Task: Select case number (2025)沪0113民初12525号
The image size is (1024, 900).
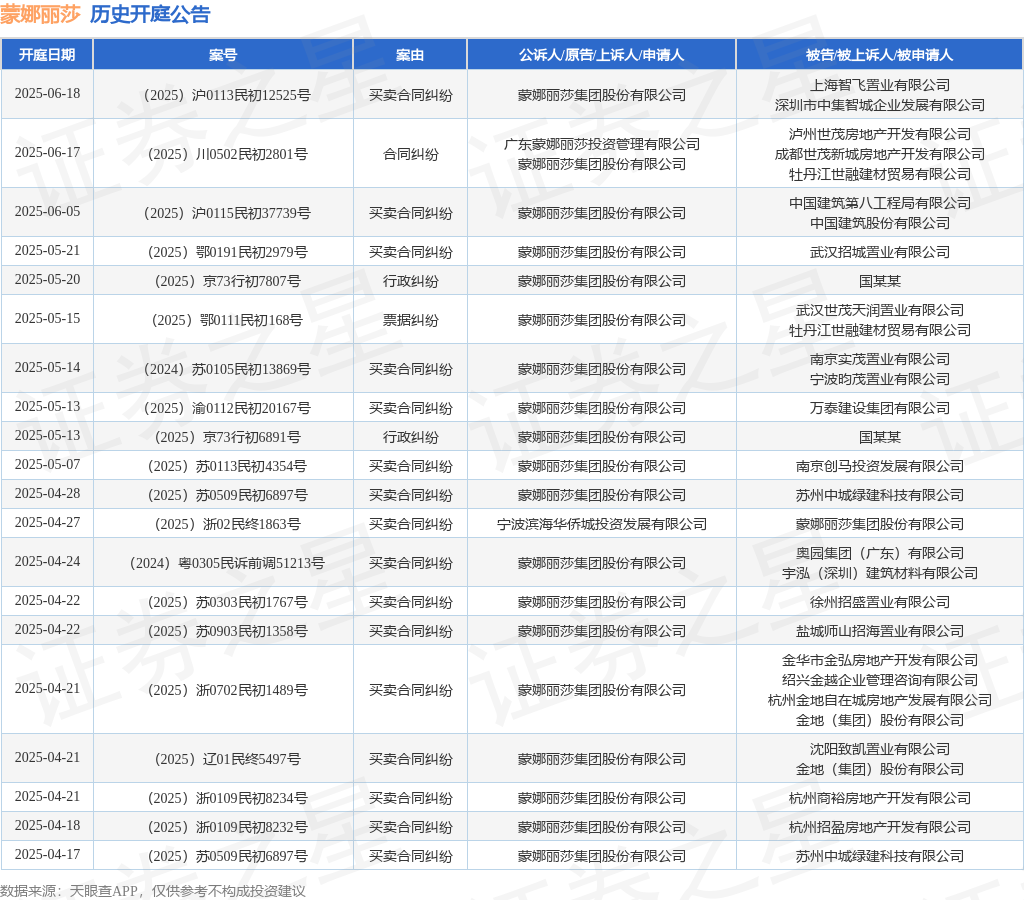Action: click(227, 95)
